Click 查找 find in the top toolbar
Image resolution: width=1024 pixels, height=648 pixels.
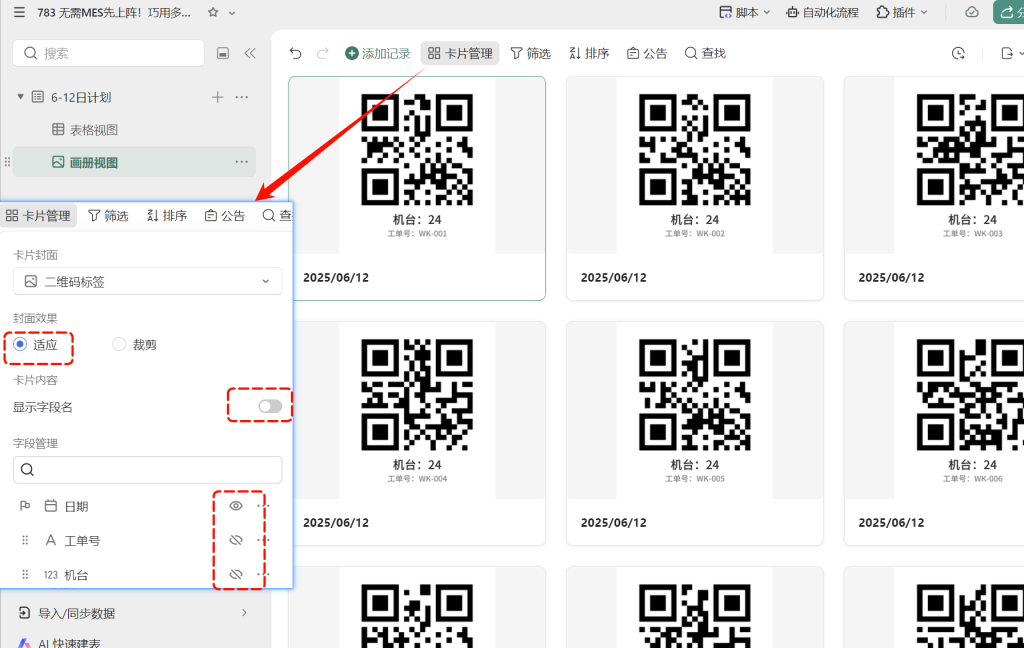tap(705, 54)
